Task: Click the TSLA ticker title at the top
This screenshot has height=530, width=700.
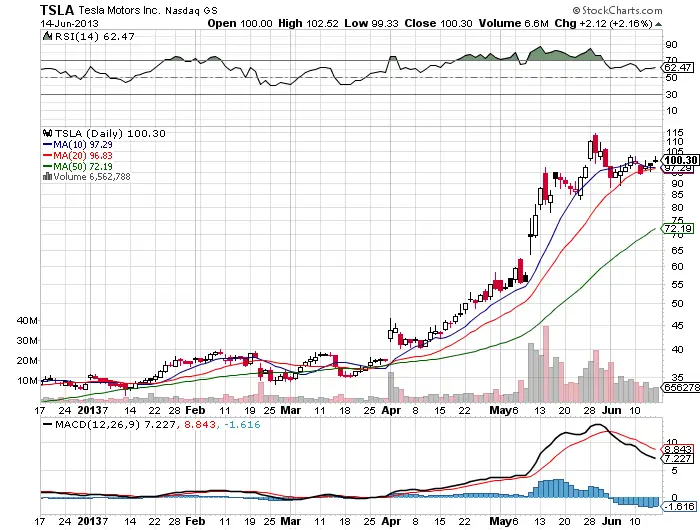Action: click(x=57, y=10)
